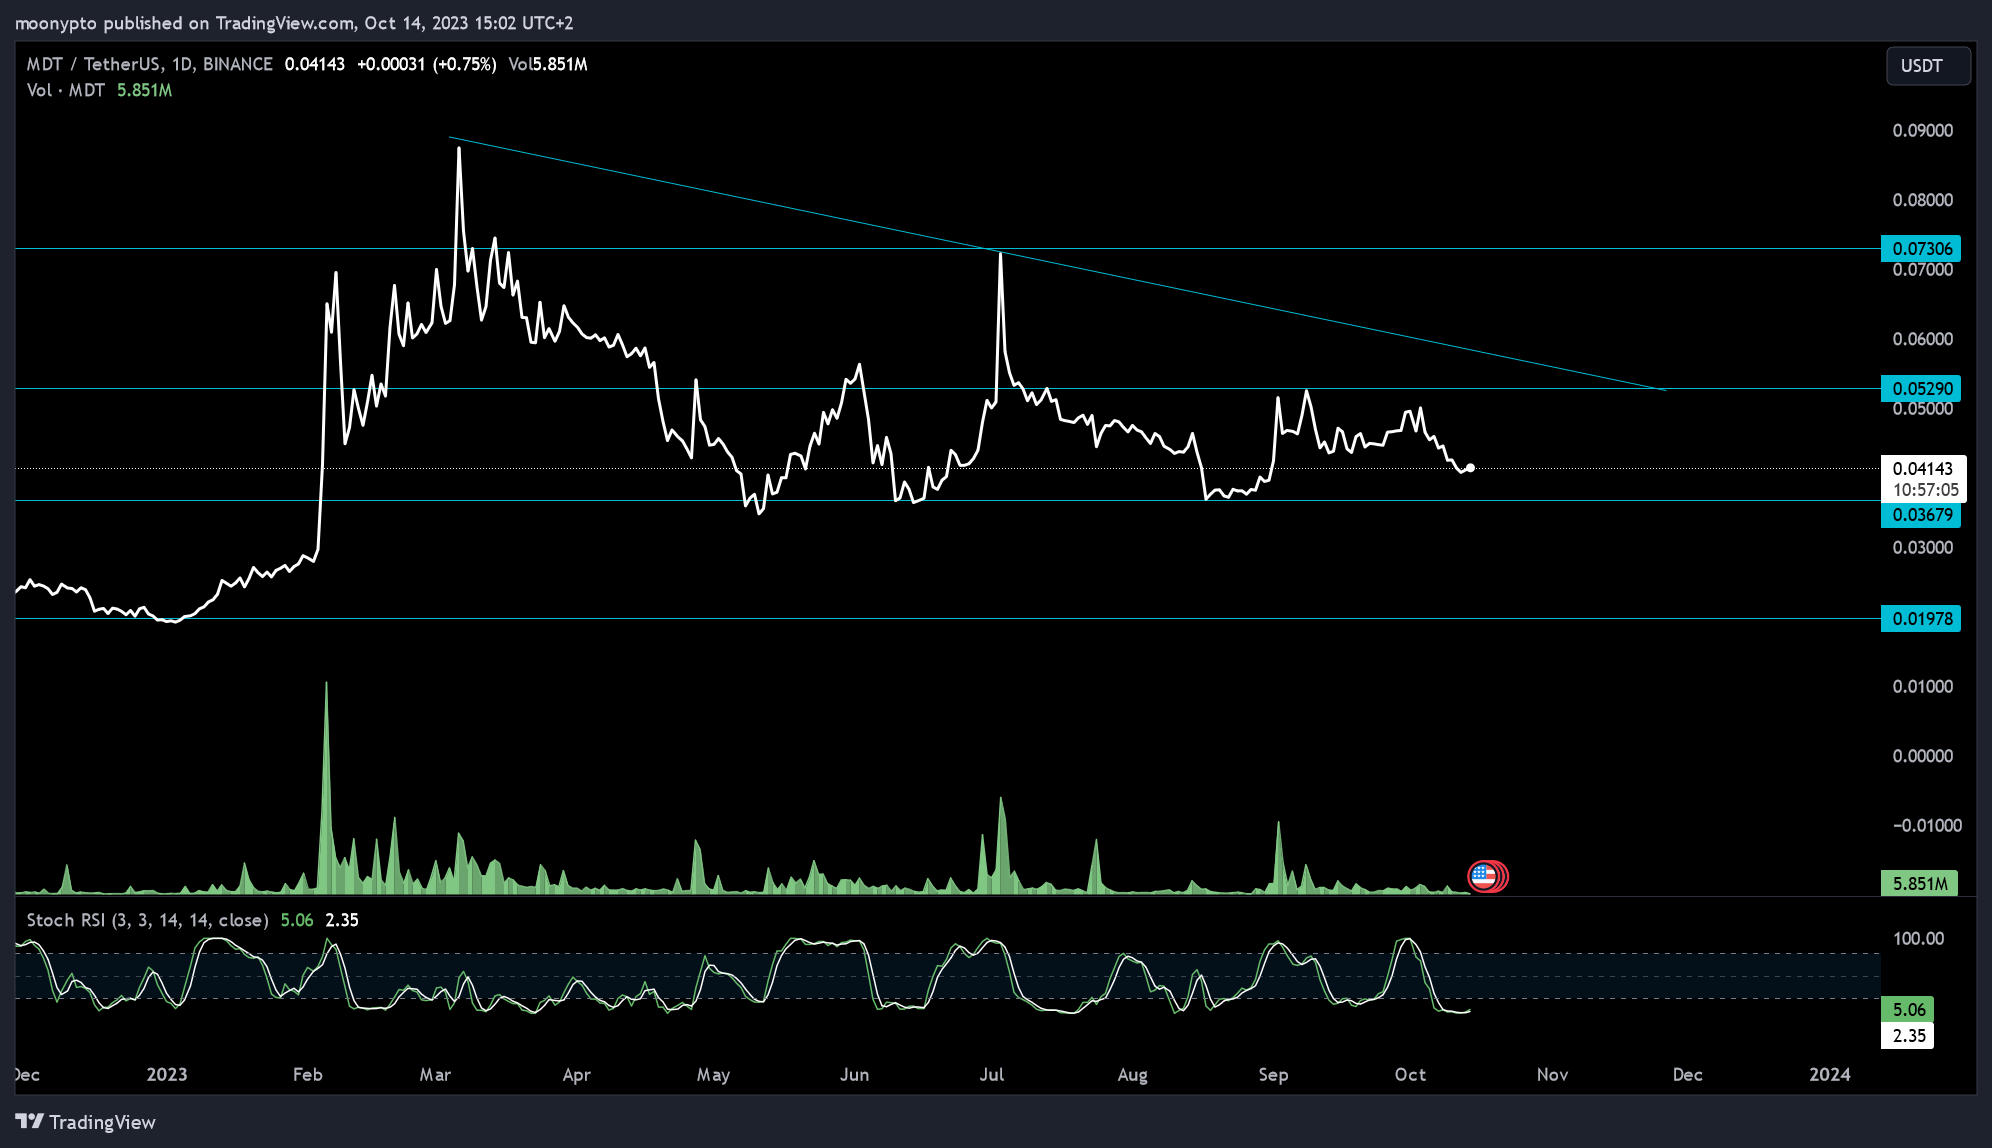
Task: Click the Stoch RSI 5.06 value label
Action: coord(1908,1010)
